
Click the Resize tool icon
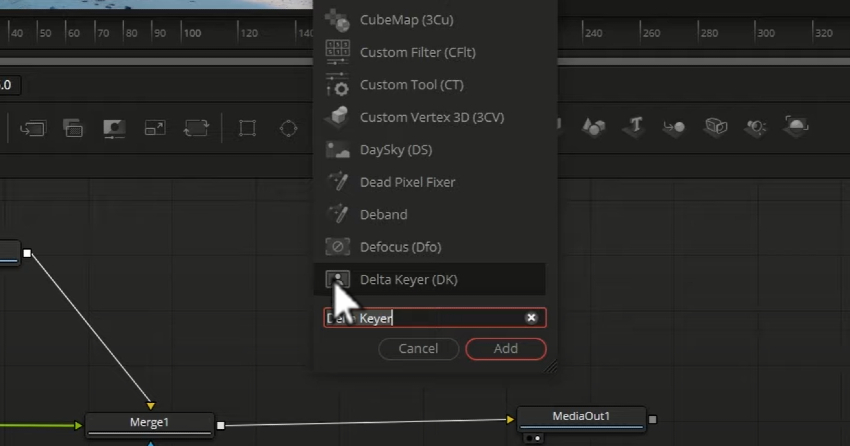(155, 128)
